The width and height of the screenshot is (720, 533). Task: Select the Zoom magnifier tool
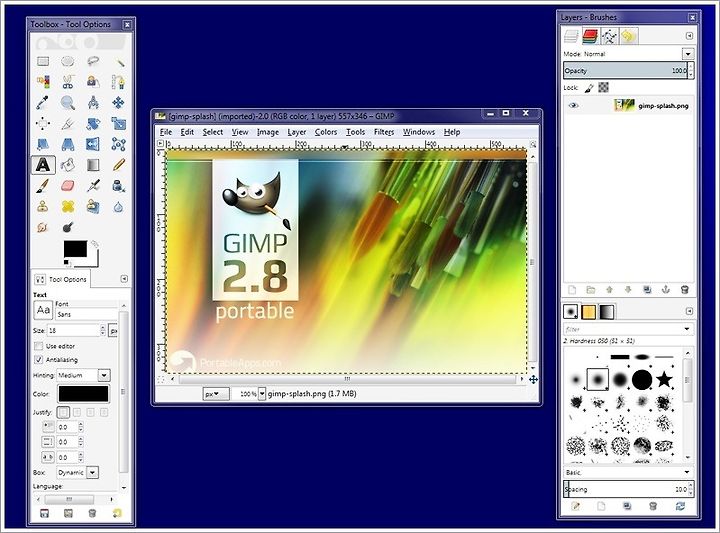point(68,102)
